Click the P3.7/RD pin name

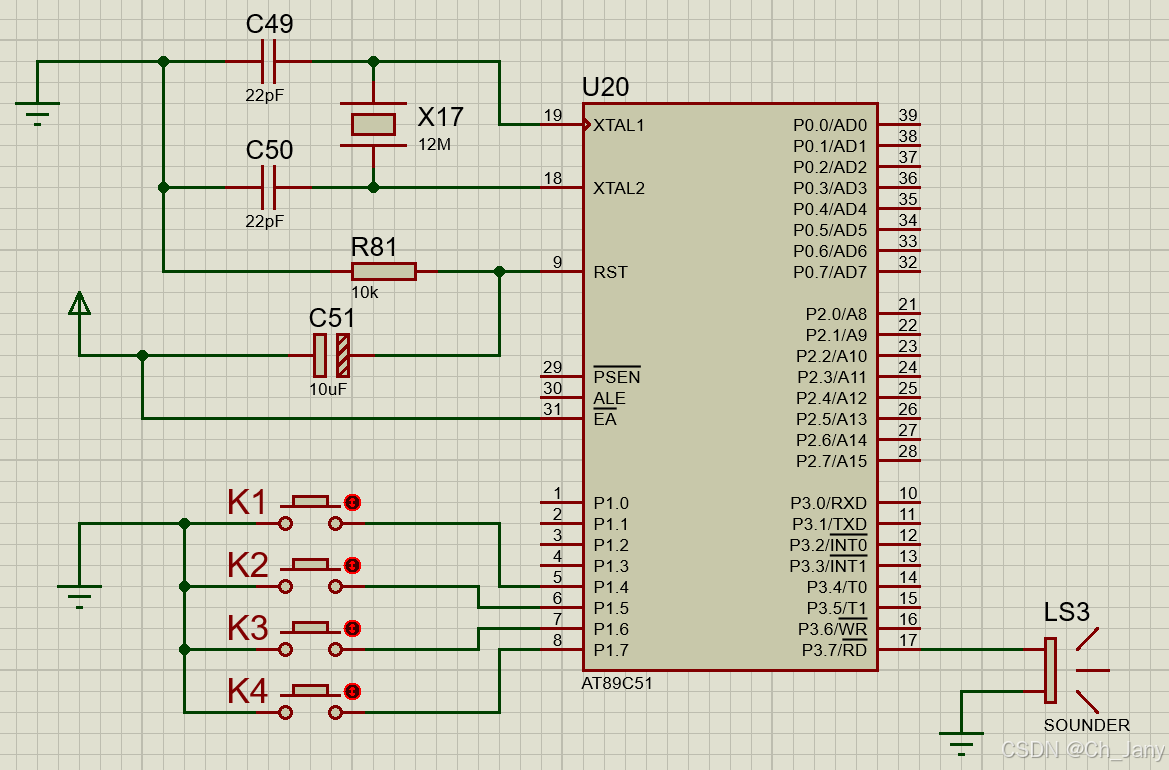(x=835, y=650)
